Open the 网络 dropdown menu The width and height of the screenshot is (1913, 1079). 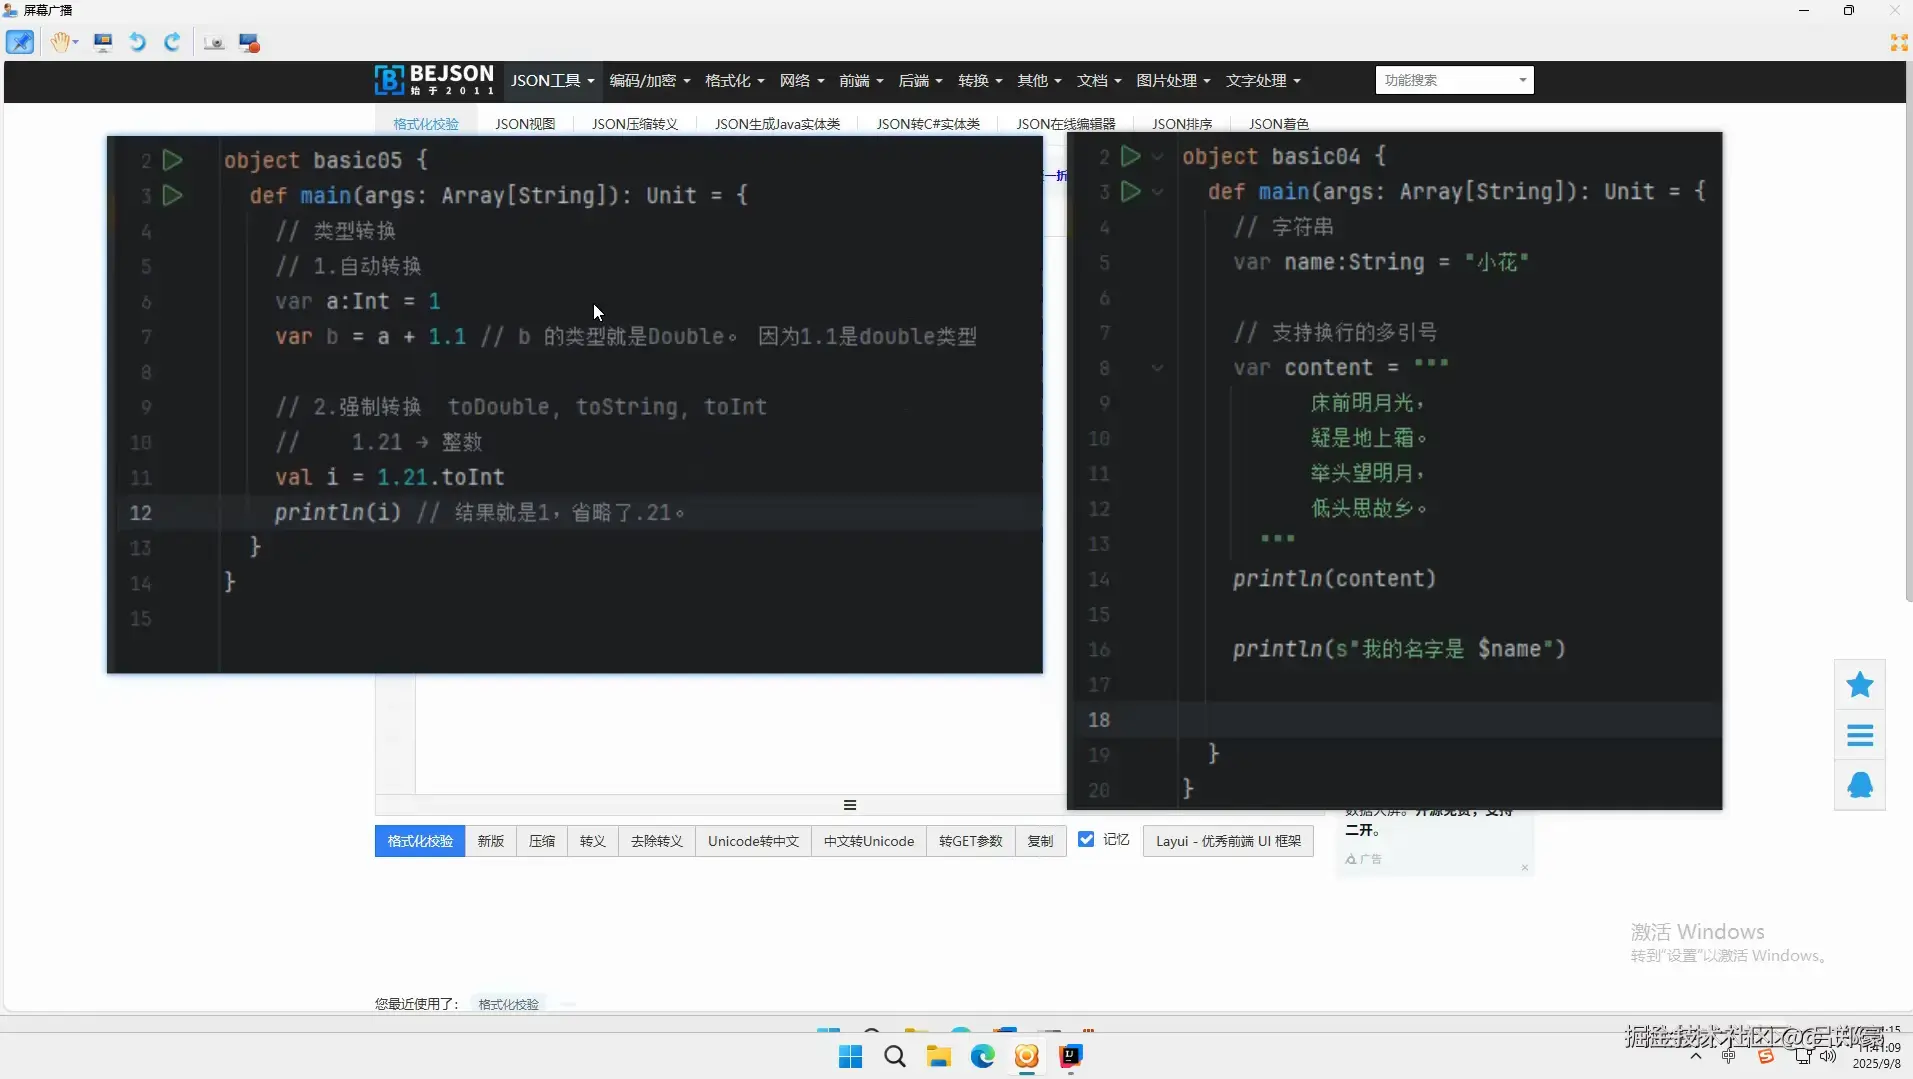(x=802, y=81)
